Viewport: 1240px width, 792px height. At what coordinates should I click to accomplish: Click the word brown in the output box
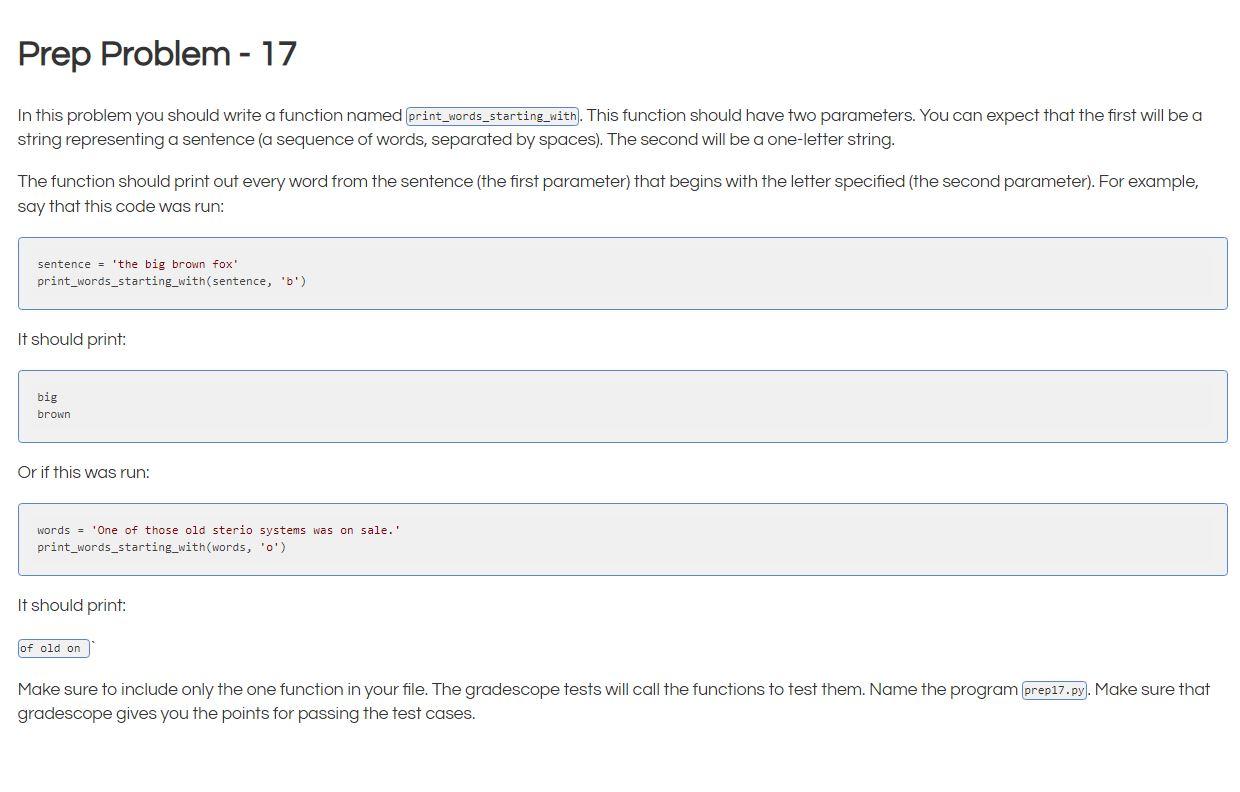(54, 413)
